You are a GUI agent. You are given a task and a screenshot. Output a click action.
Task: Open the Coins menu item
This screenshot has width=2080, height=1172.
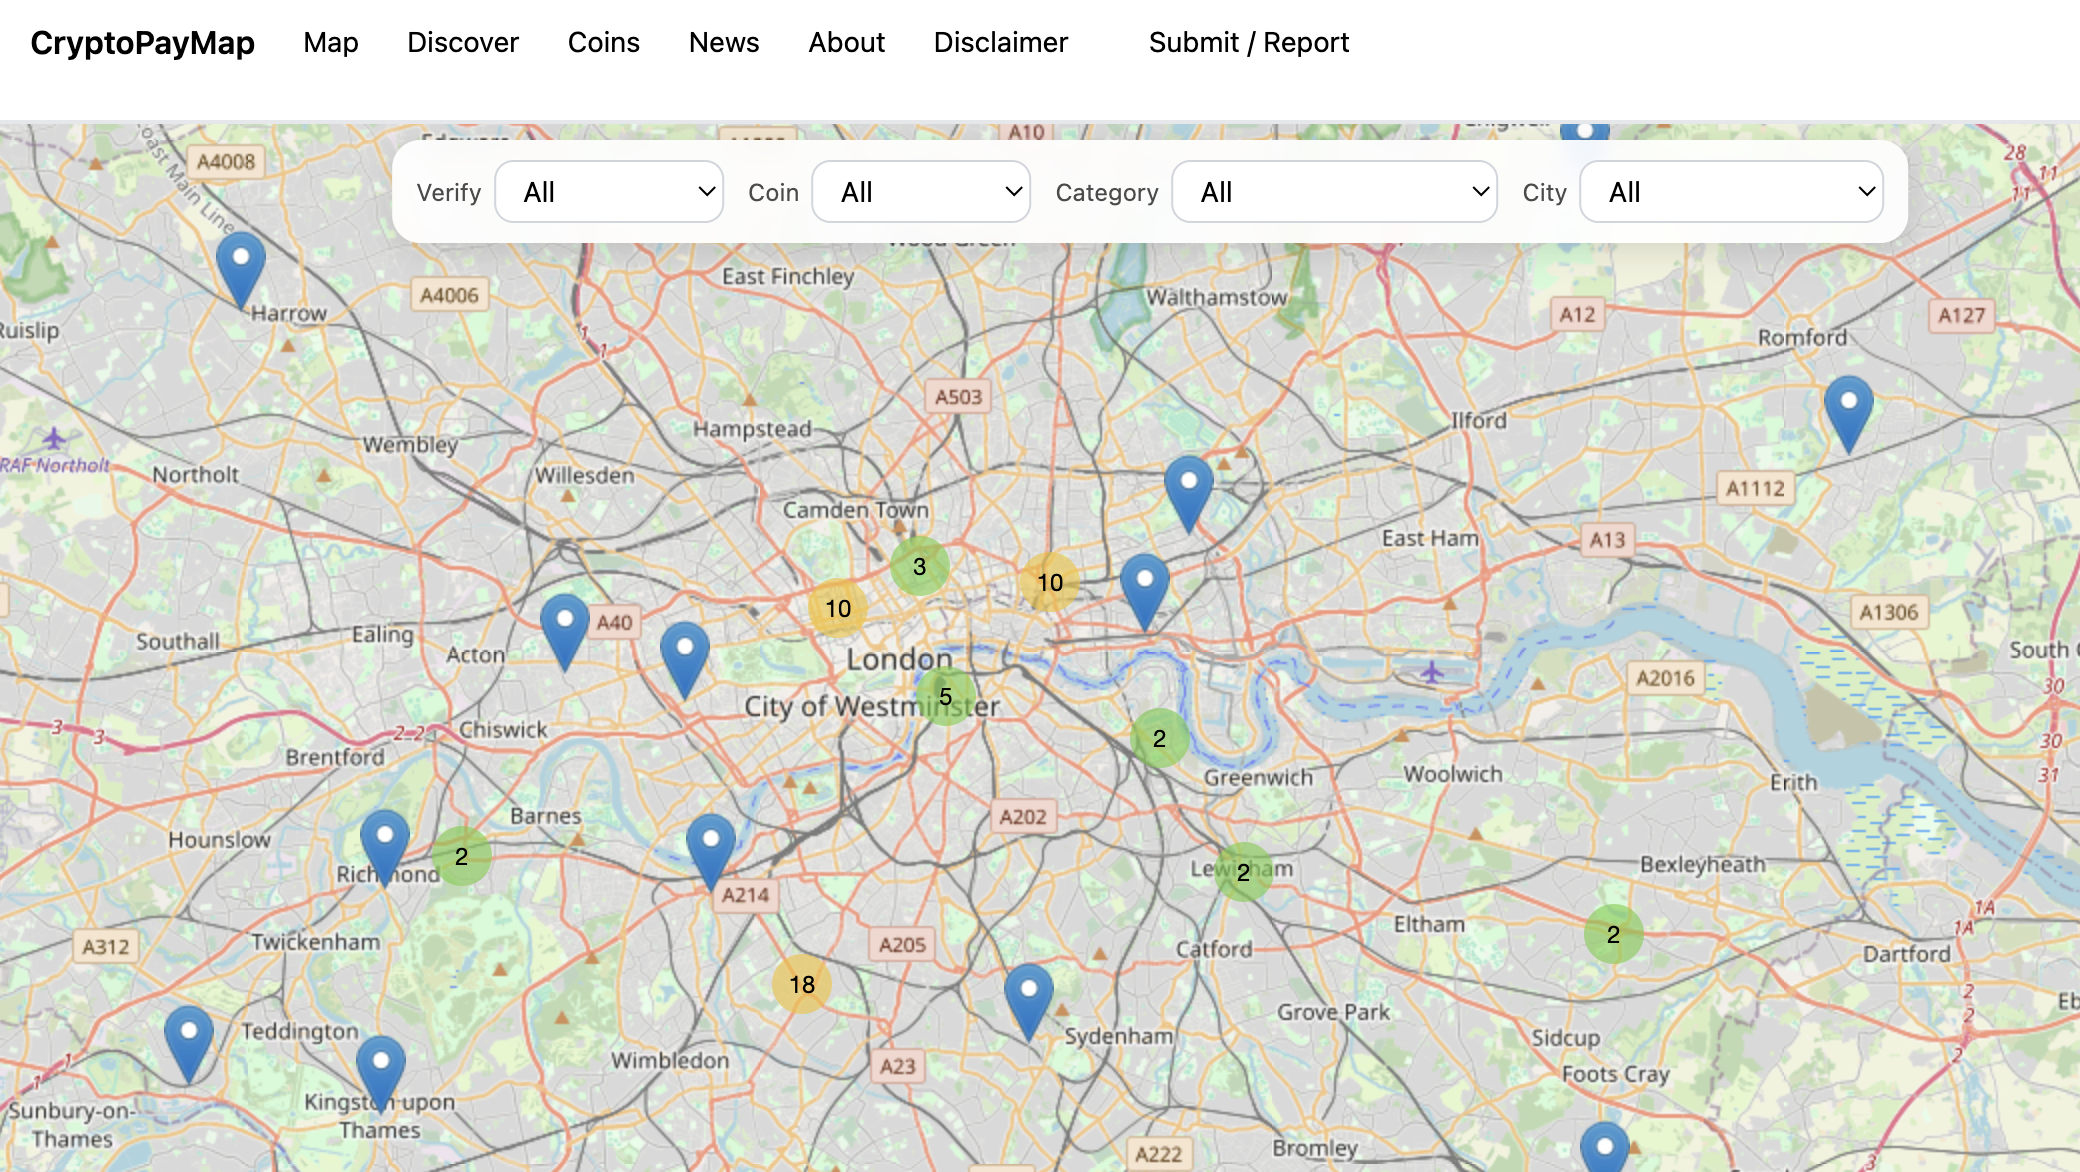pos(604,42)
